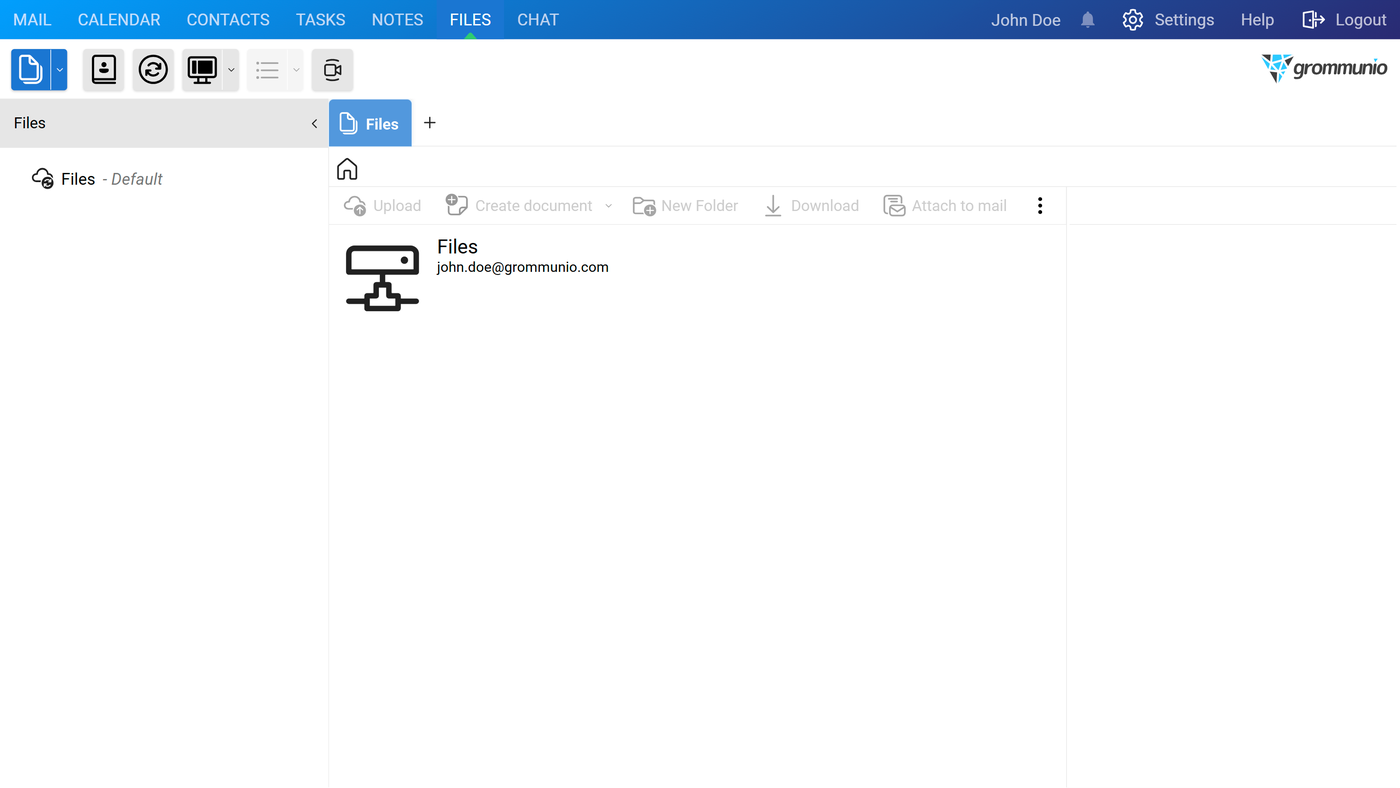Viewport: 1400px width, 788px height.
Task: Click the Attach to mail icon
Action: click(894, 206)
